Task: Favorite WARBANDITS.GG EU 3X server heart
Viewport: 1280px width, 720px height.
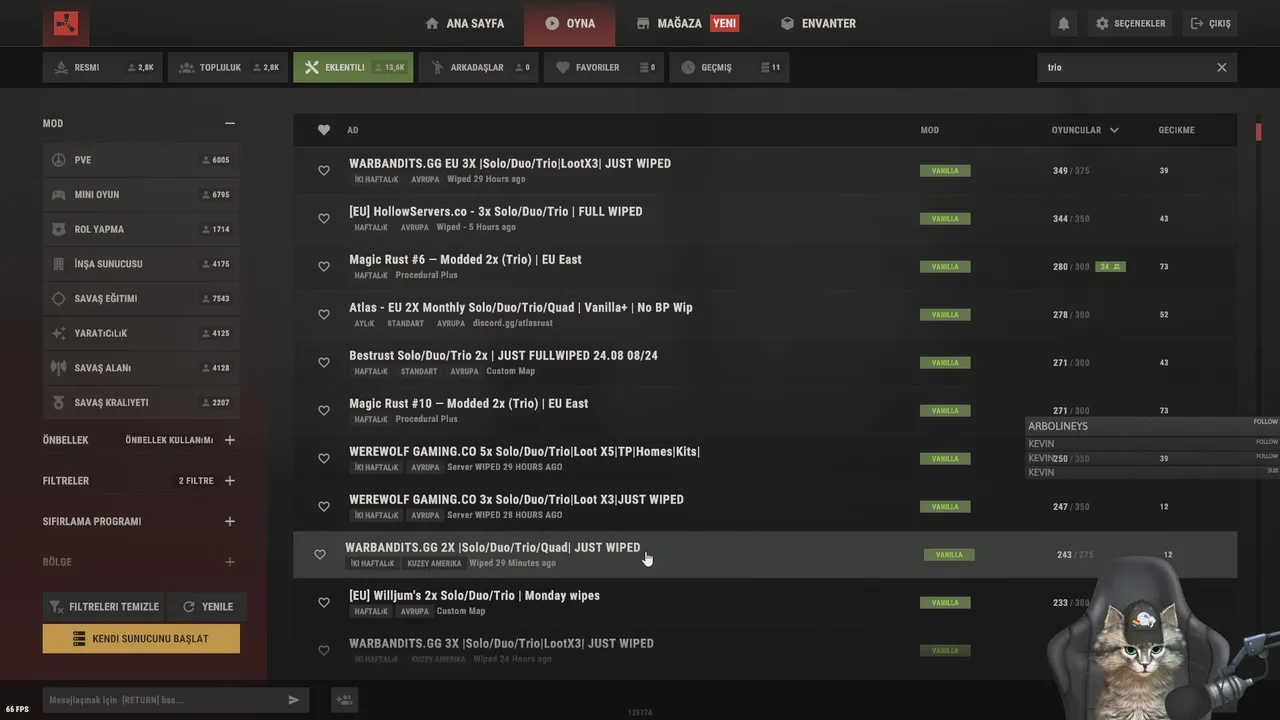Action: tap(324, 171)
